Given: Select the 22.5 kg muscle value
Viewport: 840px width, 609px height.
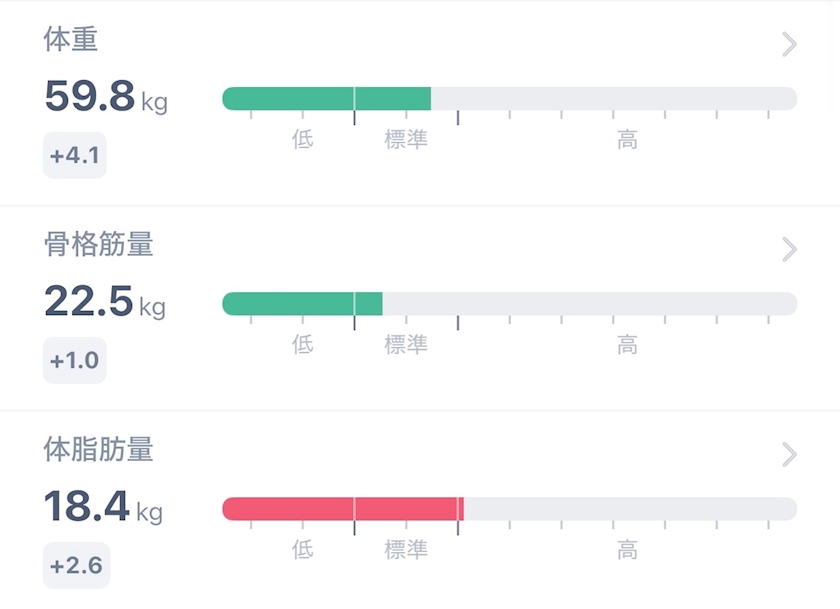Looking at the screenshot, I should coord(104,301).
